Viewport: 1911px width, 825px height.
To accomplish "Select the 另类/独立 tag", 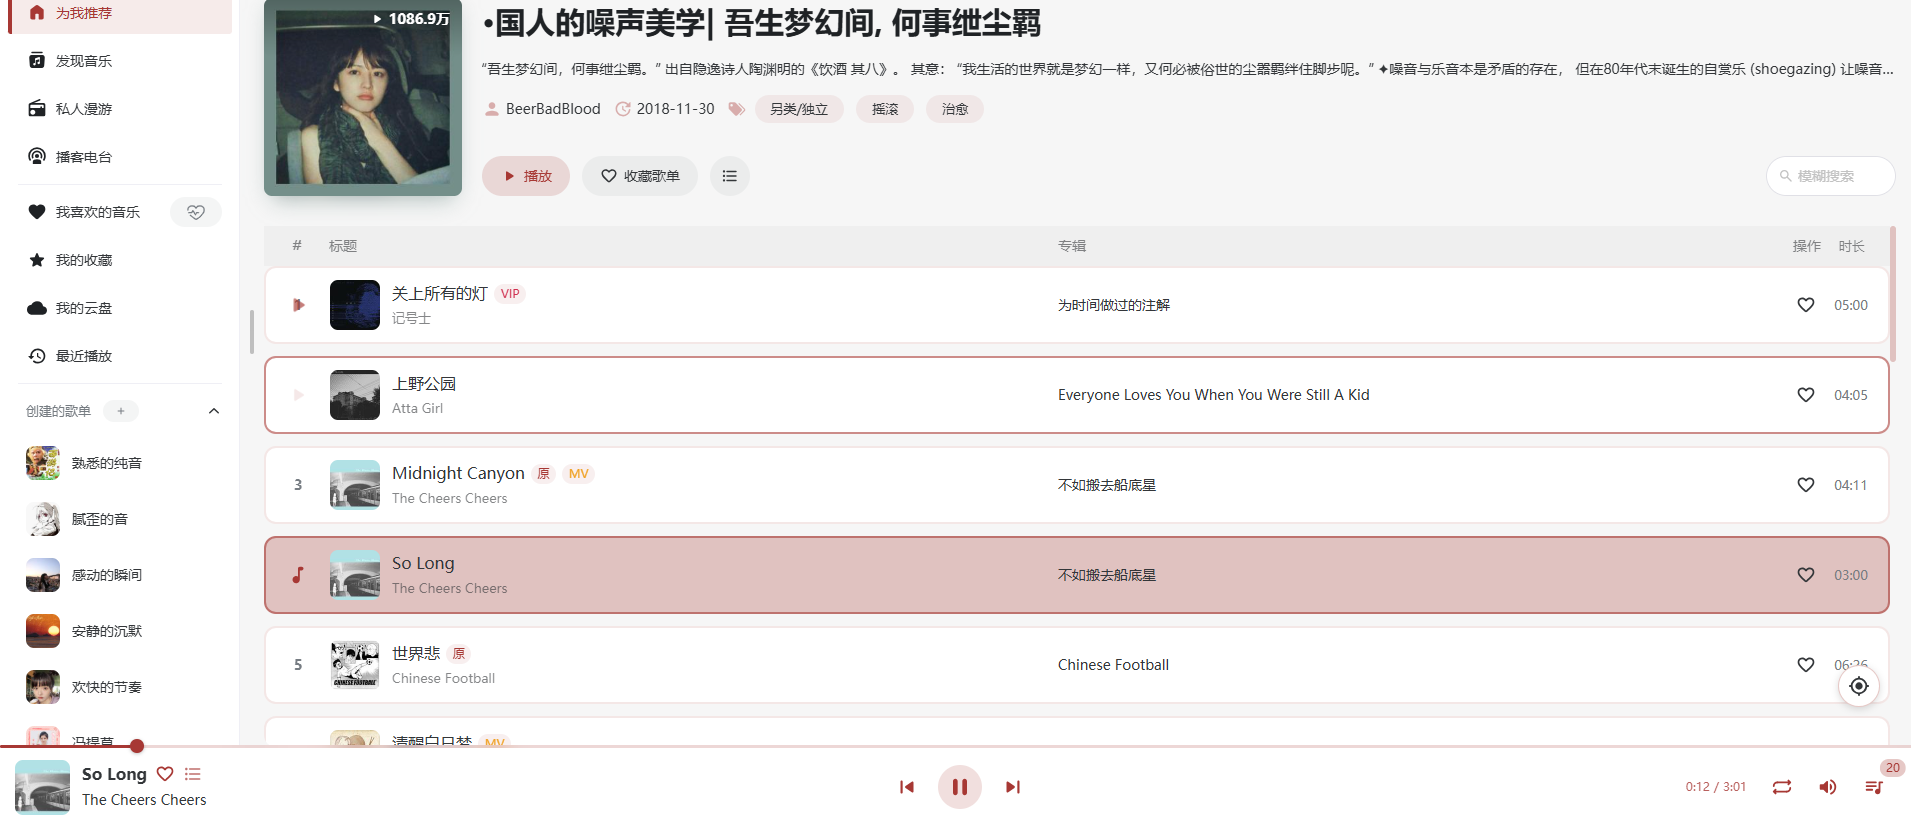I will pyautogui.click(x=799, y=109).
